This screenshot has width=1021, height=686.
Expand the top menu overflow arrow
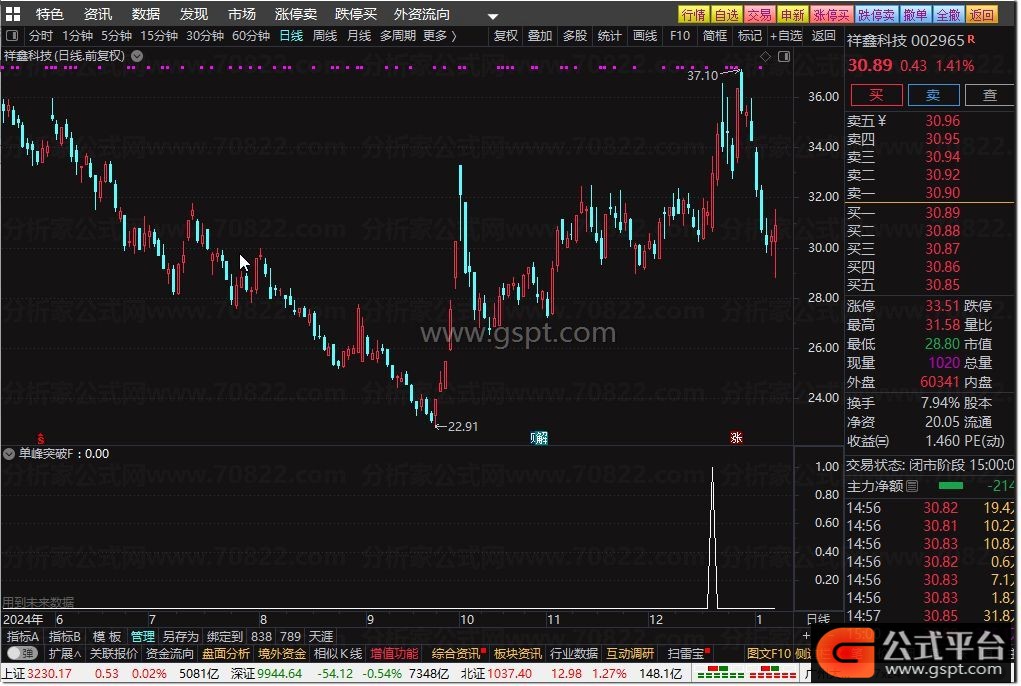click(493, 16)
